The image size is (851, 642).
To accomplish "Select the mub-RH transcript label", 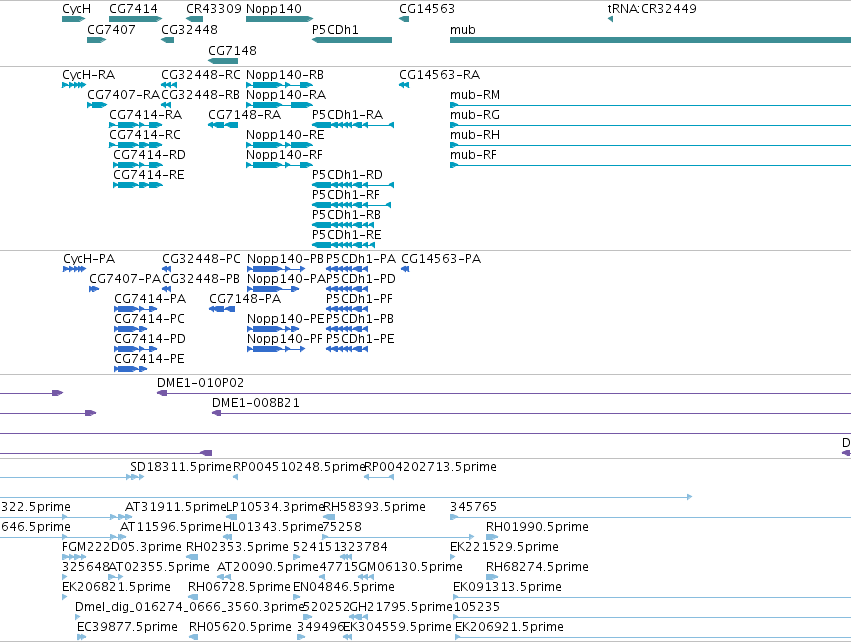I will pos(475,135).
